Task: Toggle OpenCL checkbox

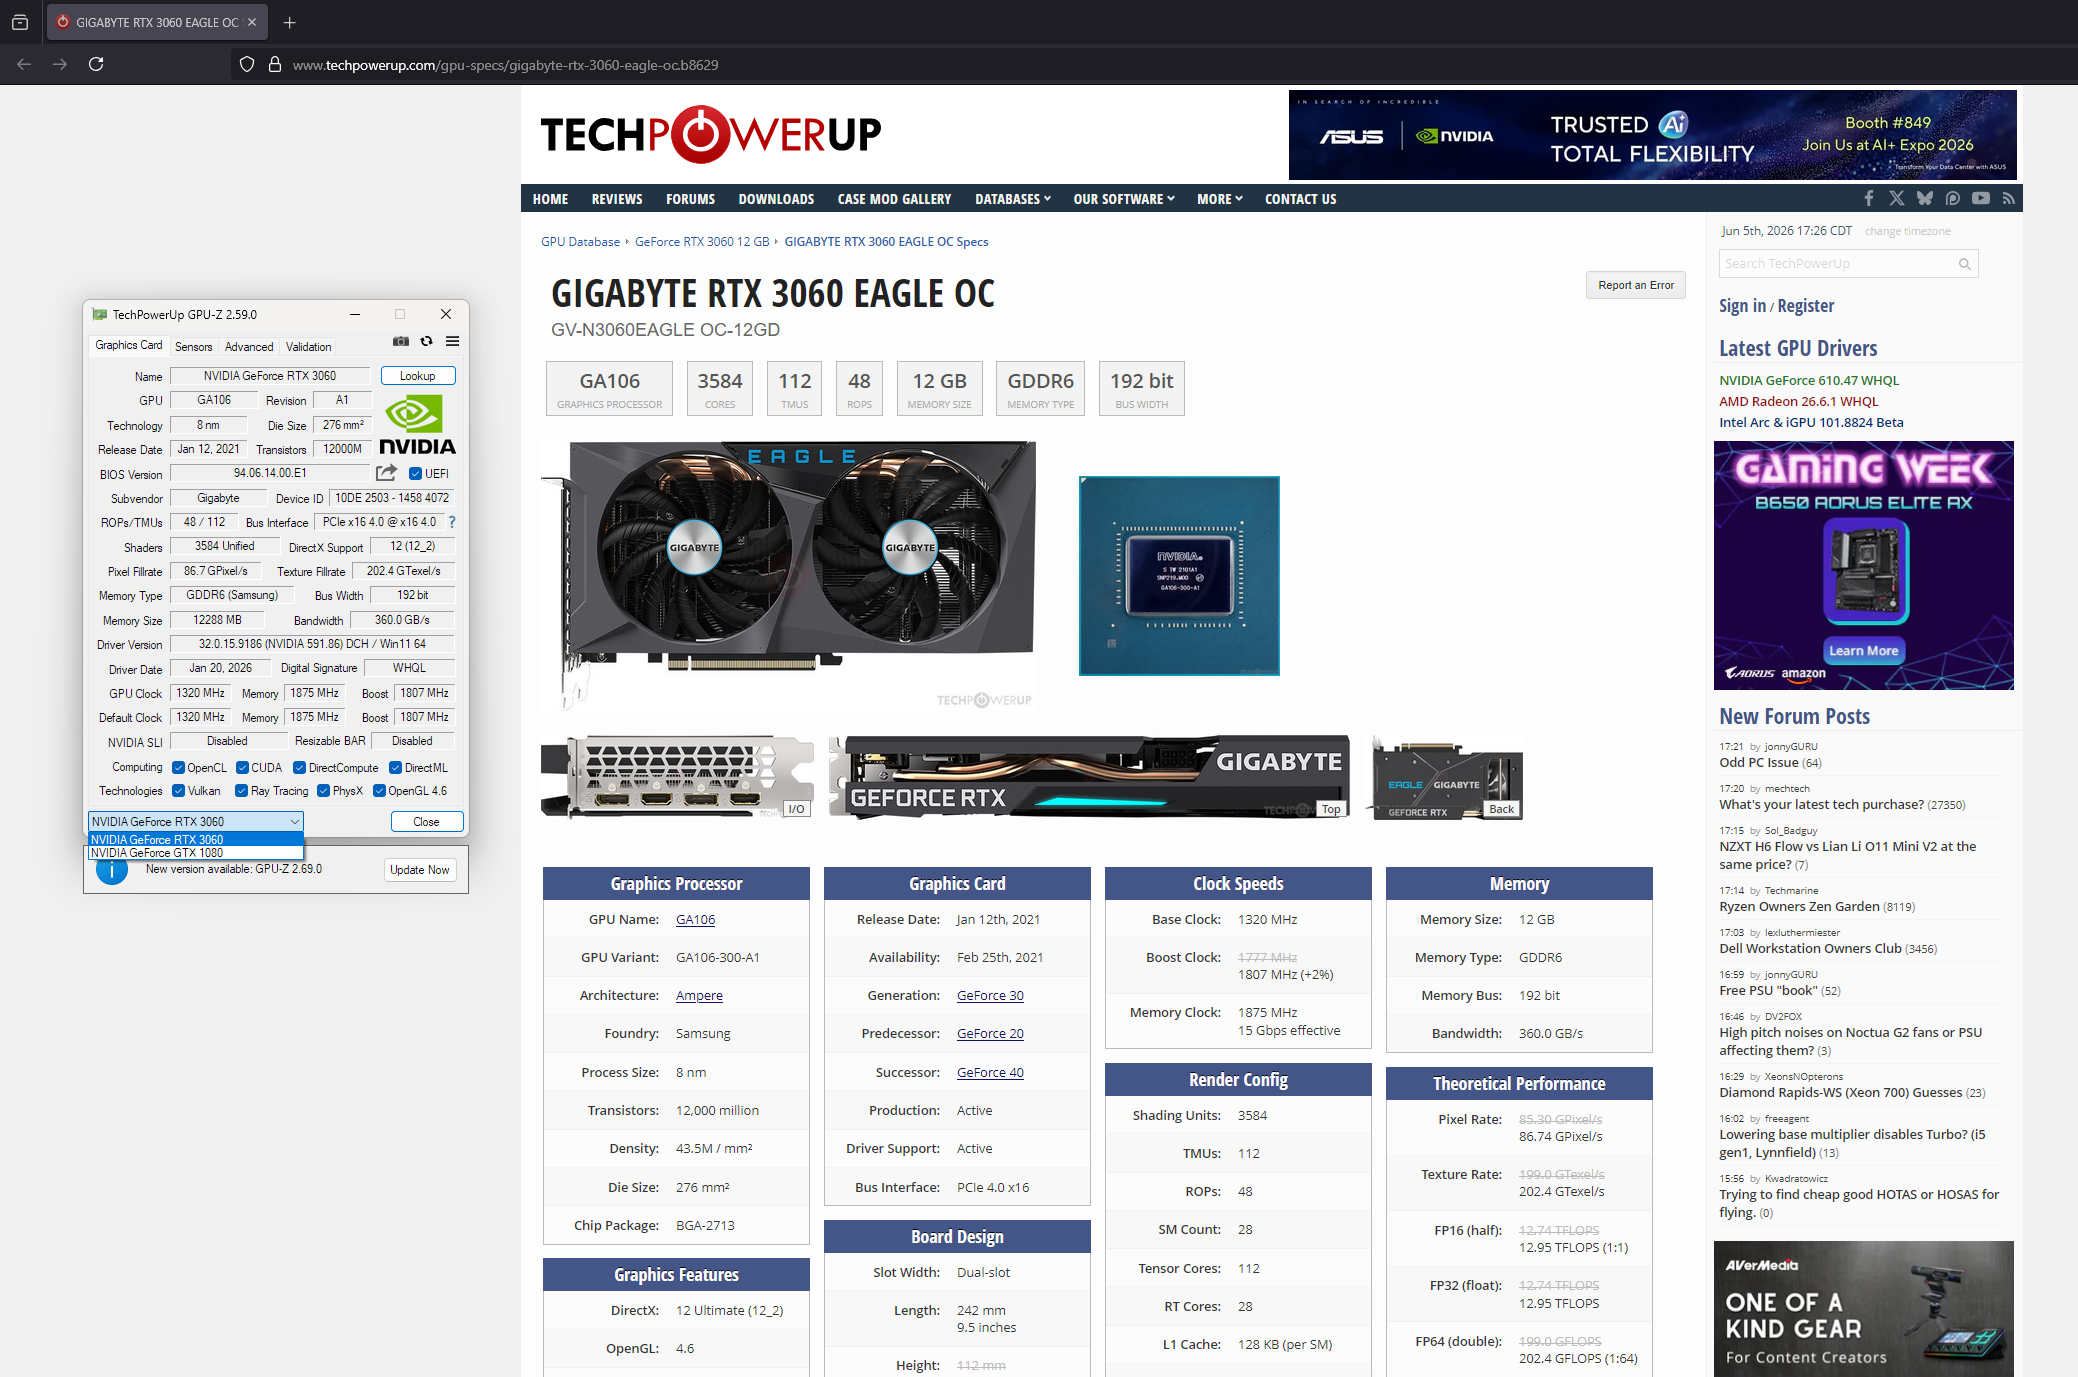Action: click(178, 768)
